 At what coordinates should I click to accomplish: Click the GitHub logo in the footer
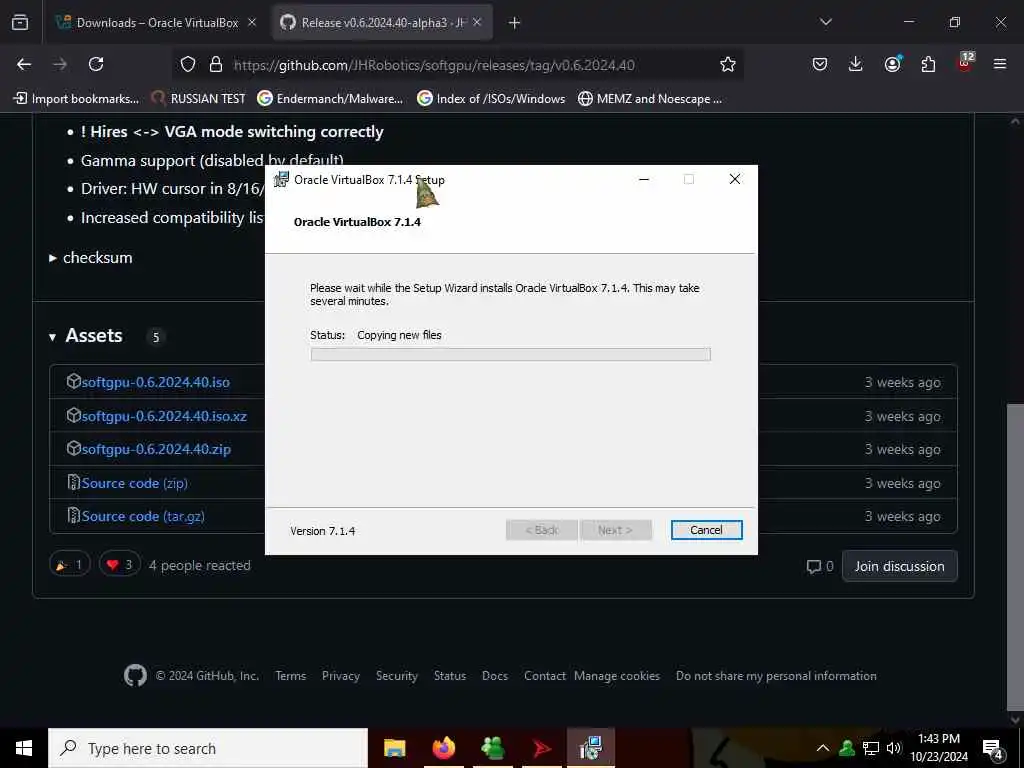click(x=135, y=676)
